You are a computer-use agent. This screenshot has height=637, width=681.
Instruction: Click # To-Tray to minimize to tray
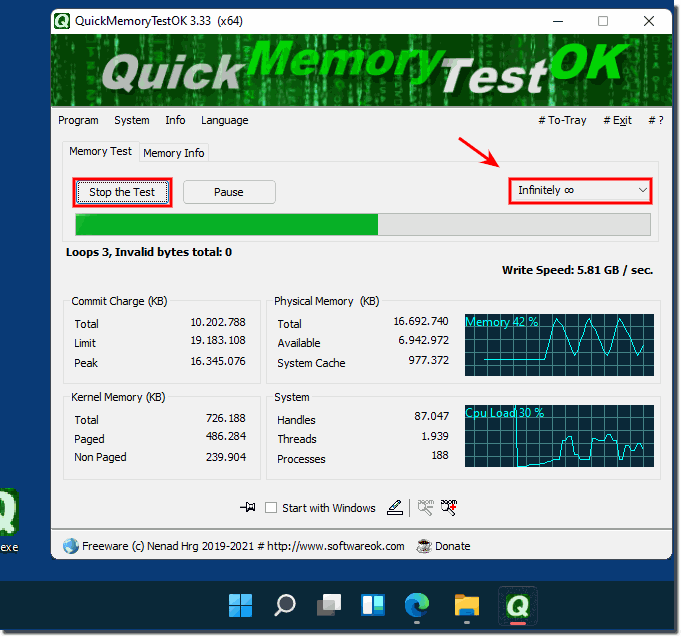pos(562,120)
